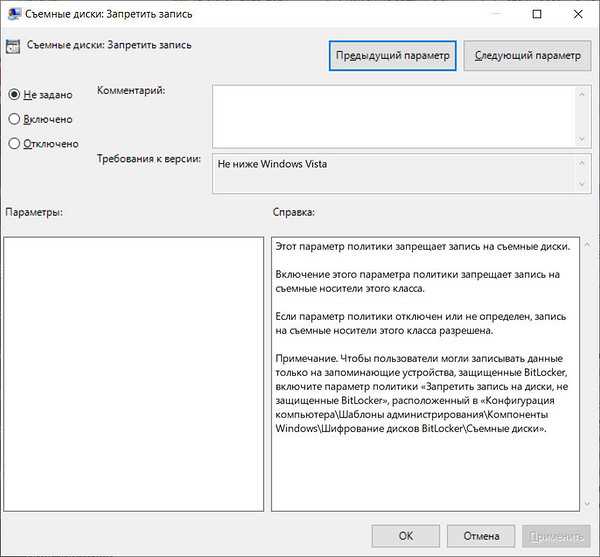The image size is (600, 557).
Task: Click the 'Примечание' paragraph in help
Action: (x=422, y=393)
